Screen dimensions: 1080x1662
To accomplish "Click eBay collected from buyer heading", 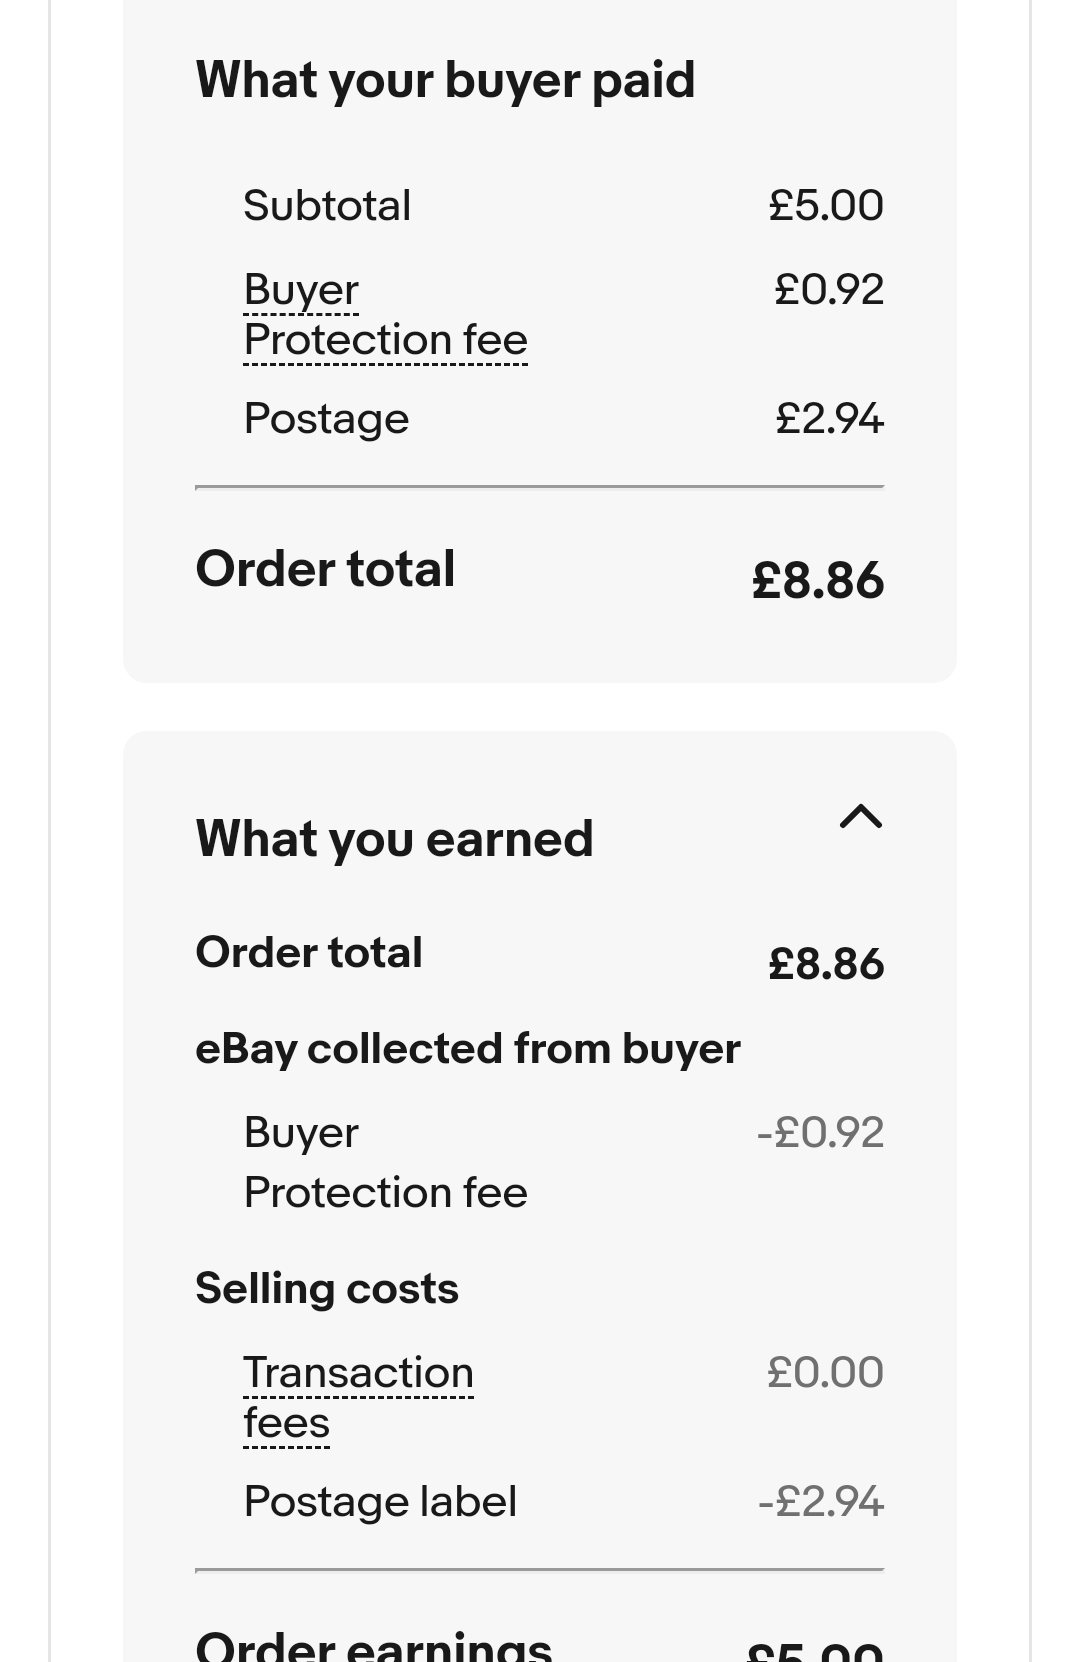I will click(468, 1048).
